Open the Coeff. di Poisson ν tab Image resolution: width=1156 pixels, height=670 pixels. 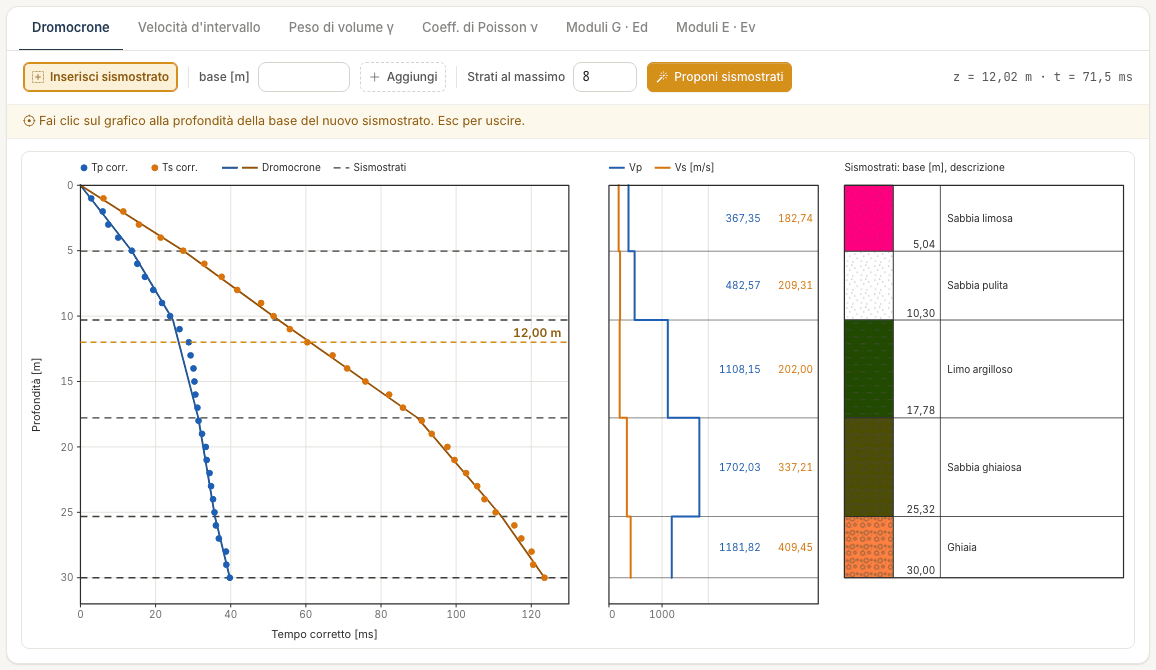(x=480, y=28)
